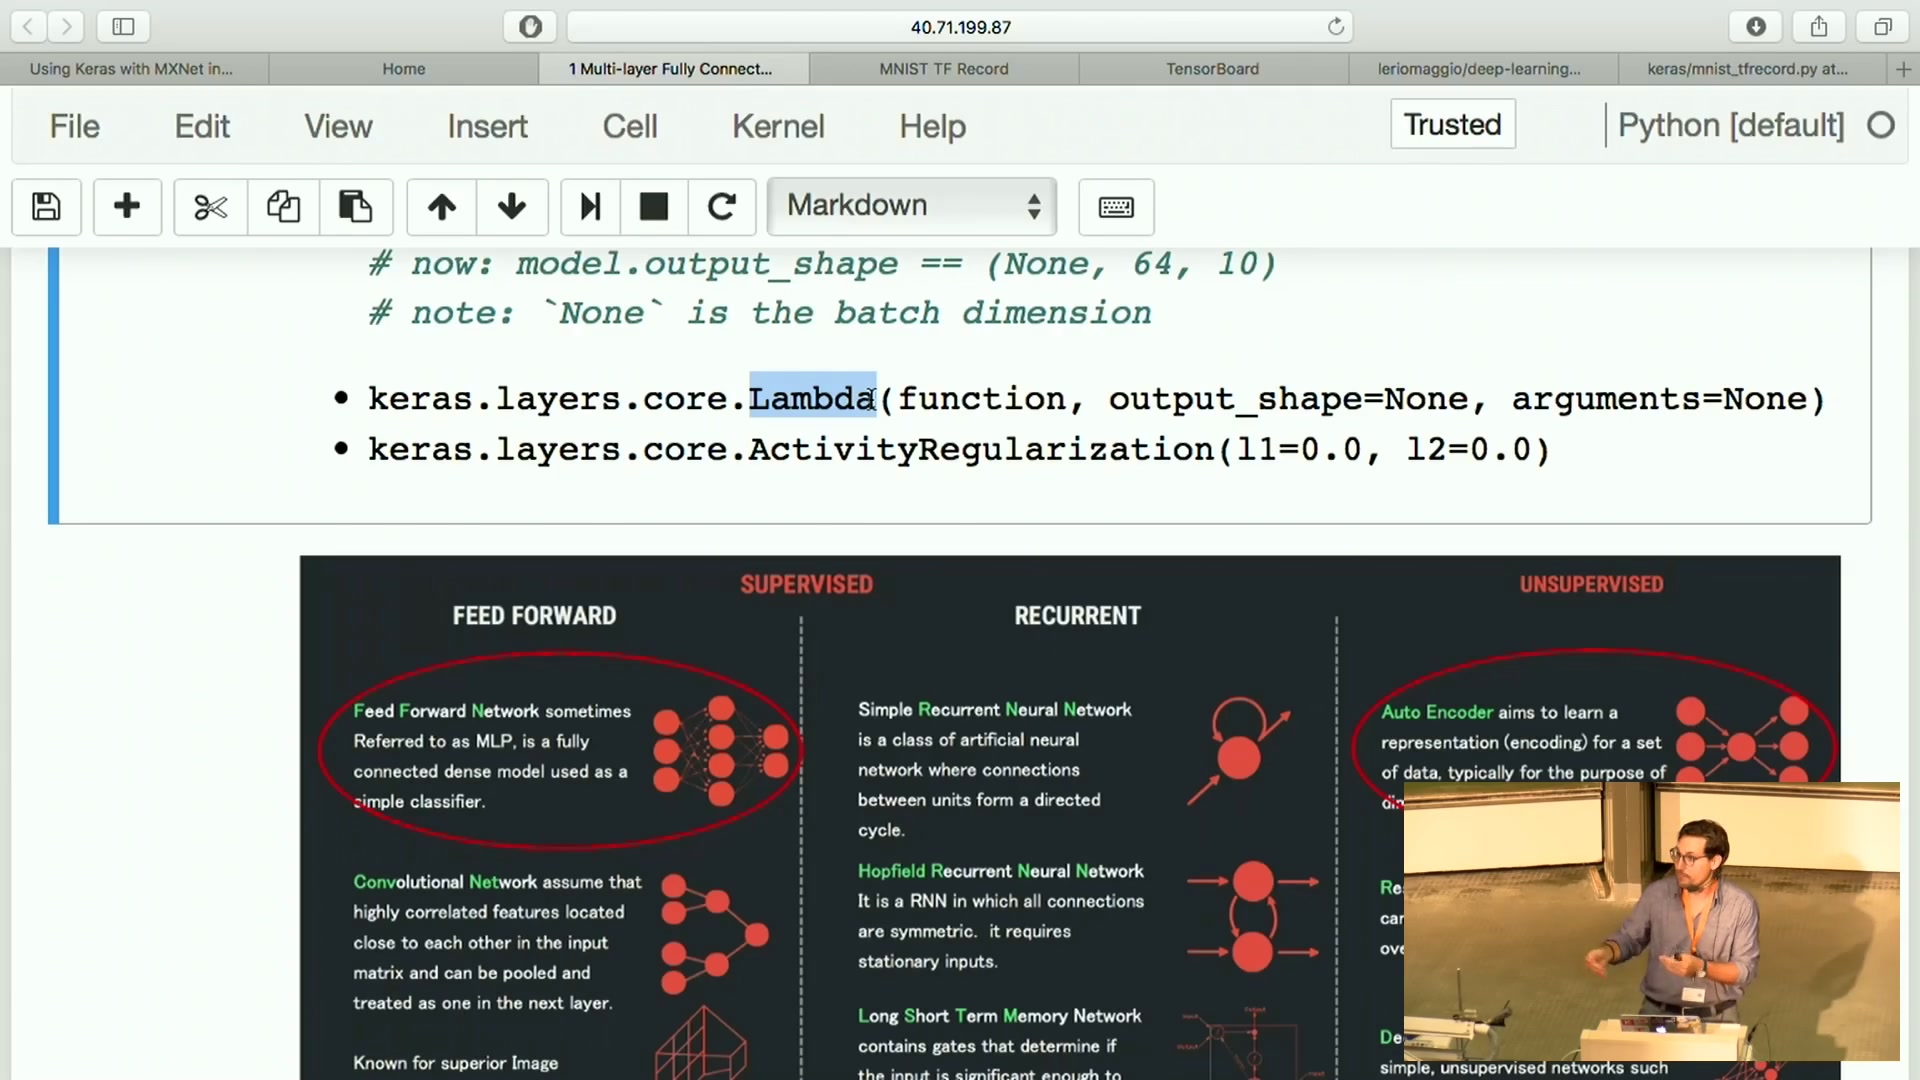Open the Safari share icon
The image size is (1920, 1080).
(1819, 27)
